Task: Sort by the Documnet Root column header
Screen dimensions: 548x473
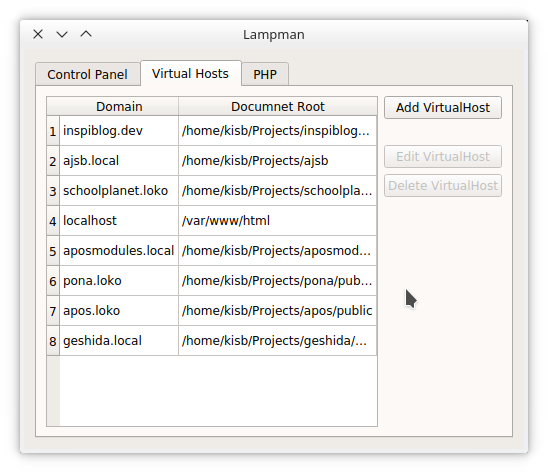Action: pyautogui.click(x=278, y=106)
